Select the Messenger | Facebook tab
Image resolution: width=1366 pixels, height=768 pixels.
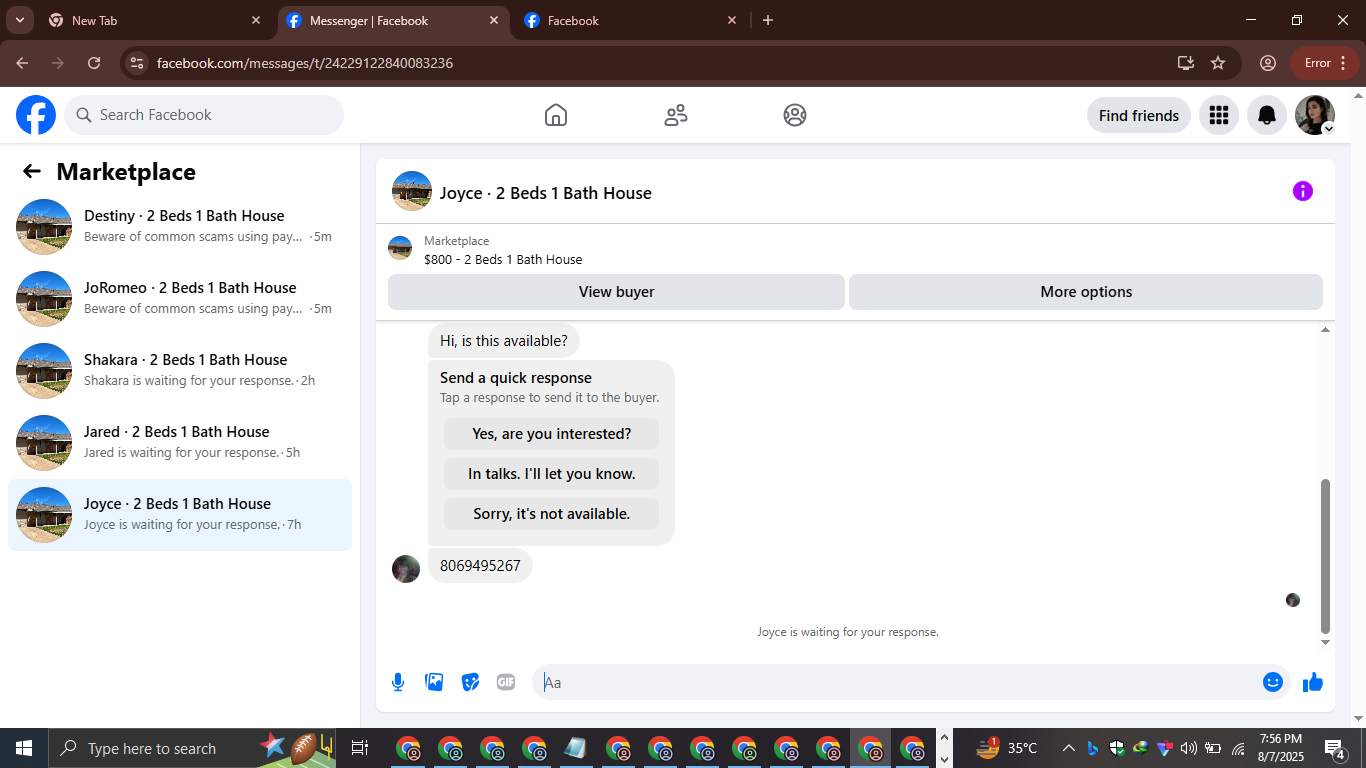pyautogui.click(x=393, y=20)
